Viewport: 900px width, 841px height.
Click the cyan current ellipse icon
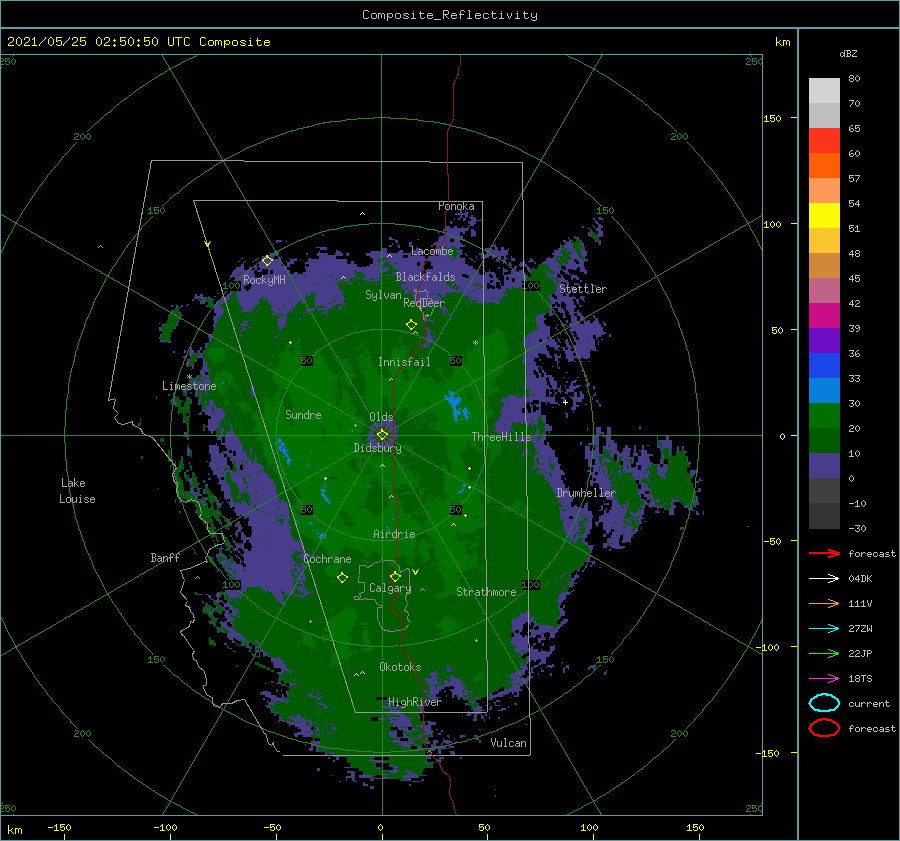pyautogui.click(x=824, y=703)
